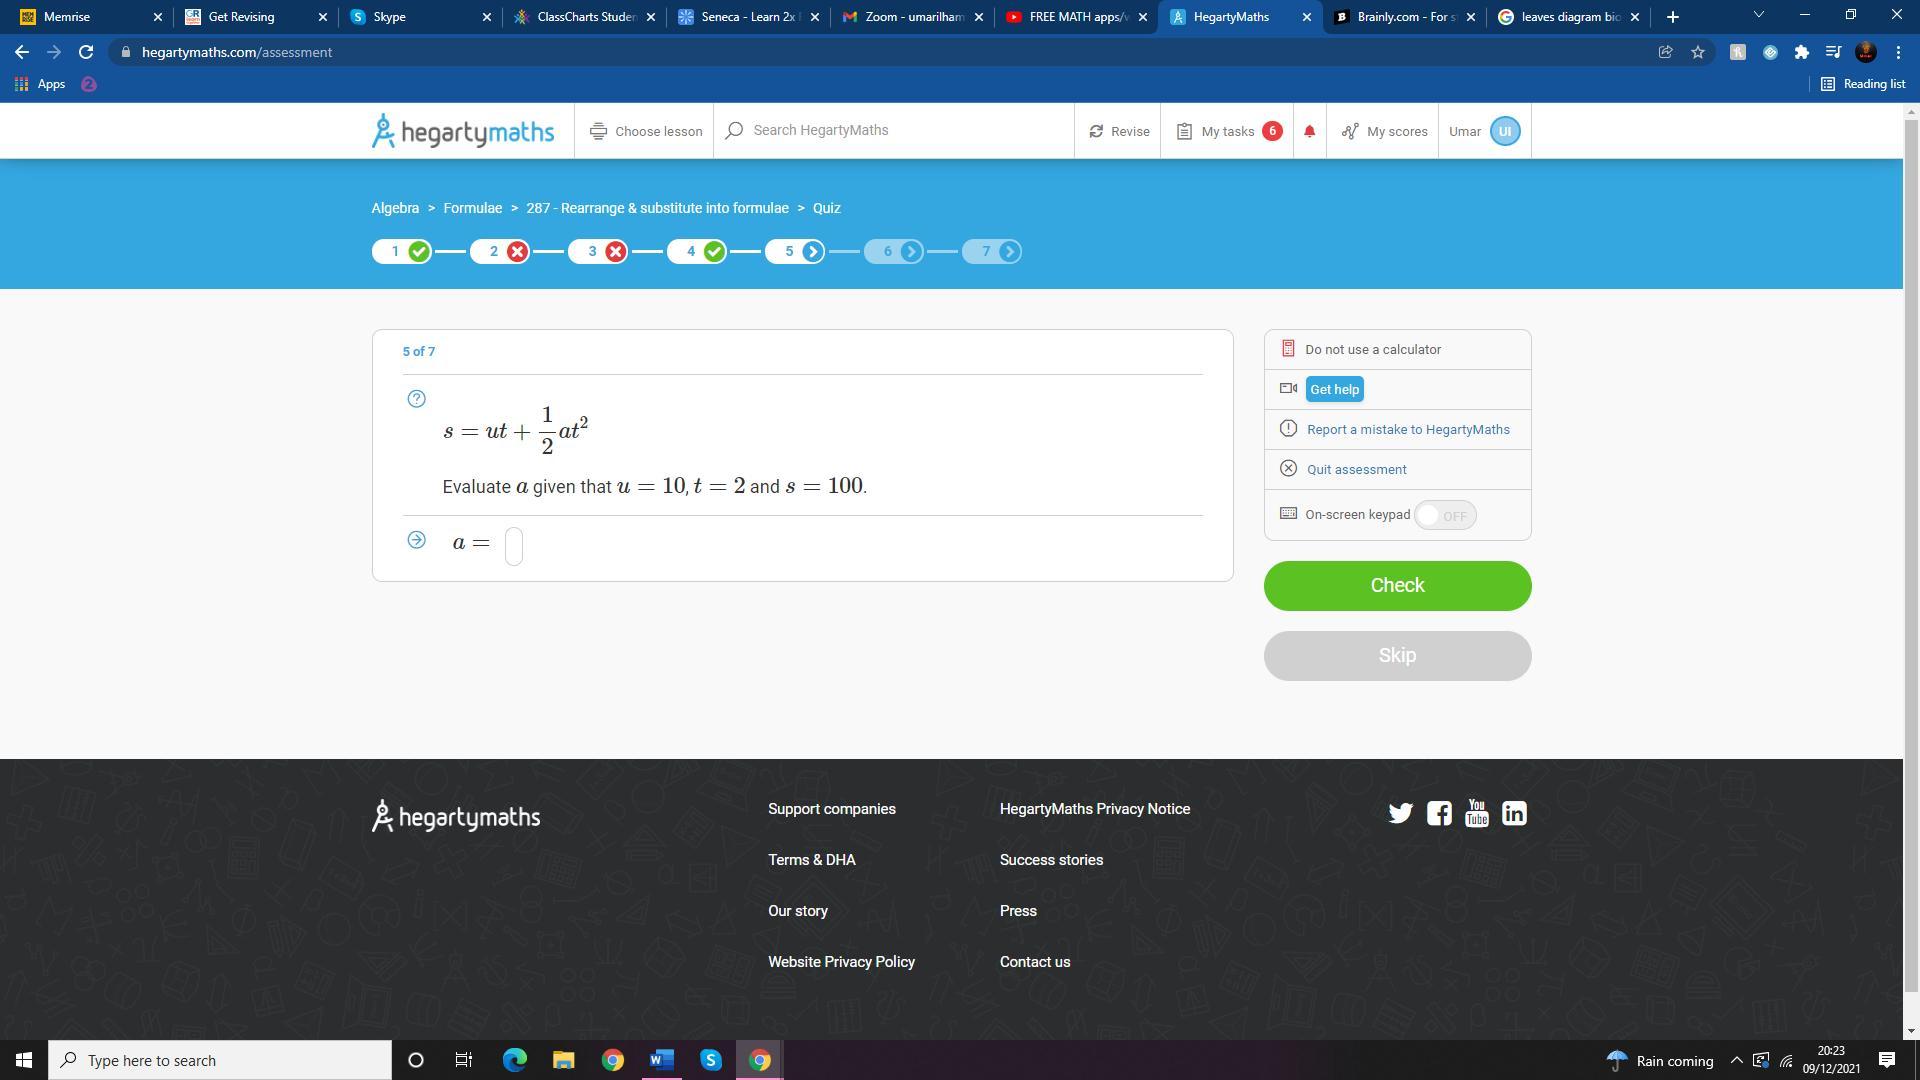Open the Umar user profile menu

pyautogui.click(x=1485, y=131)
